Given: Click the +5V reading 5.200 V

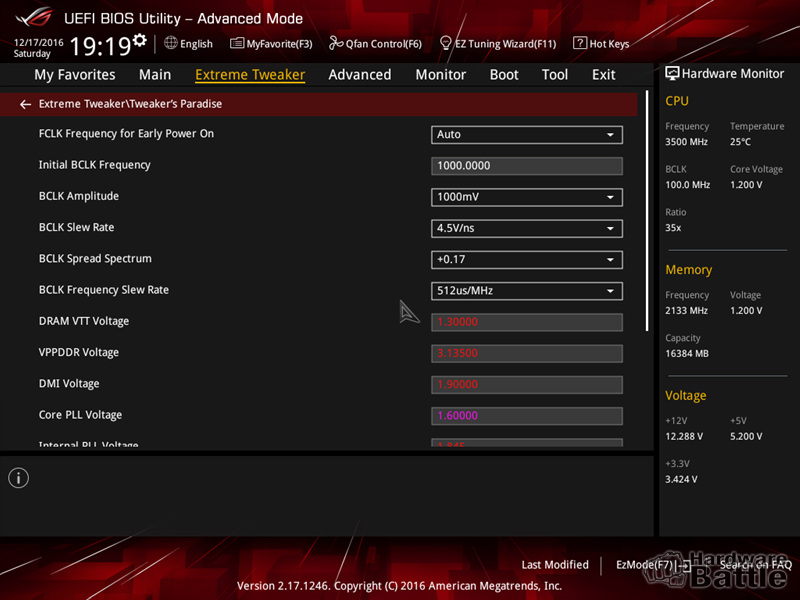Looking at the screenshot, I should pos(746,437).
